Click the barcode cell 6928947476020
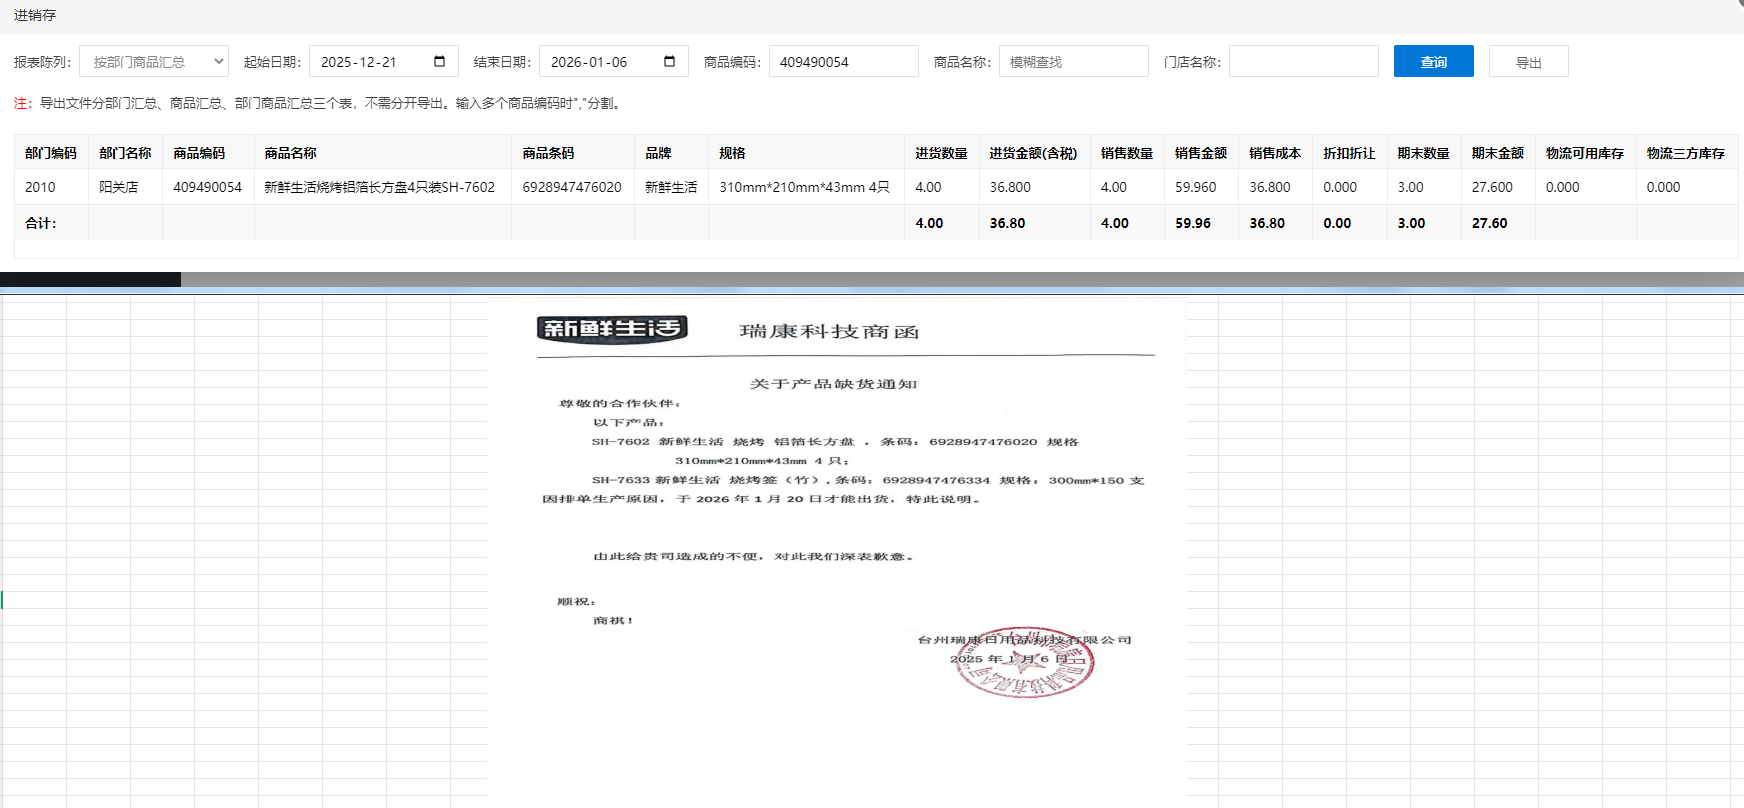 tap(572, 187)
